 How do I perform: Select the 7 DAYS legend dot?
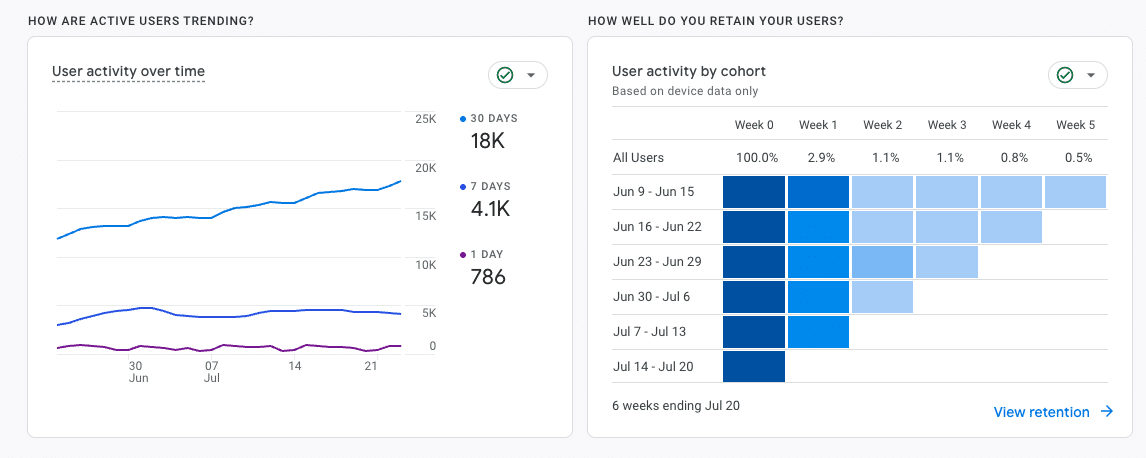coord(463,187)
